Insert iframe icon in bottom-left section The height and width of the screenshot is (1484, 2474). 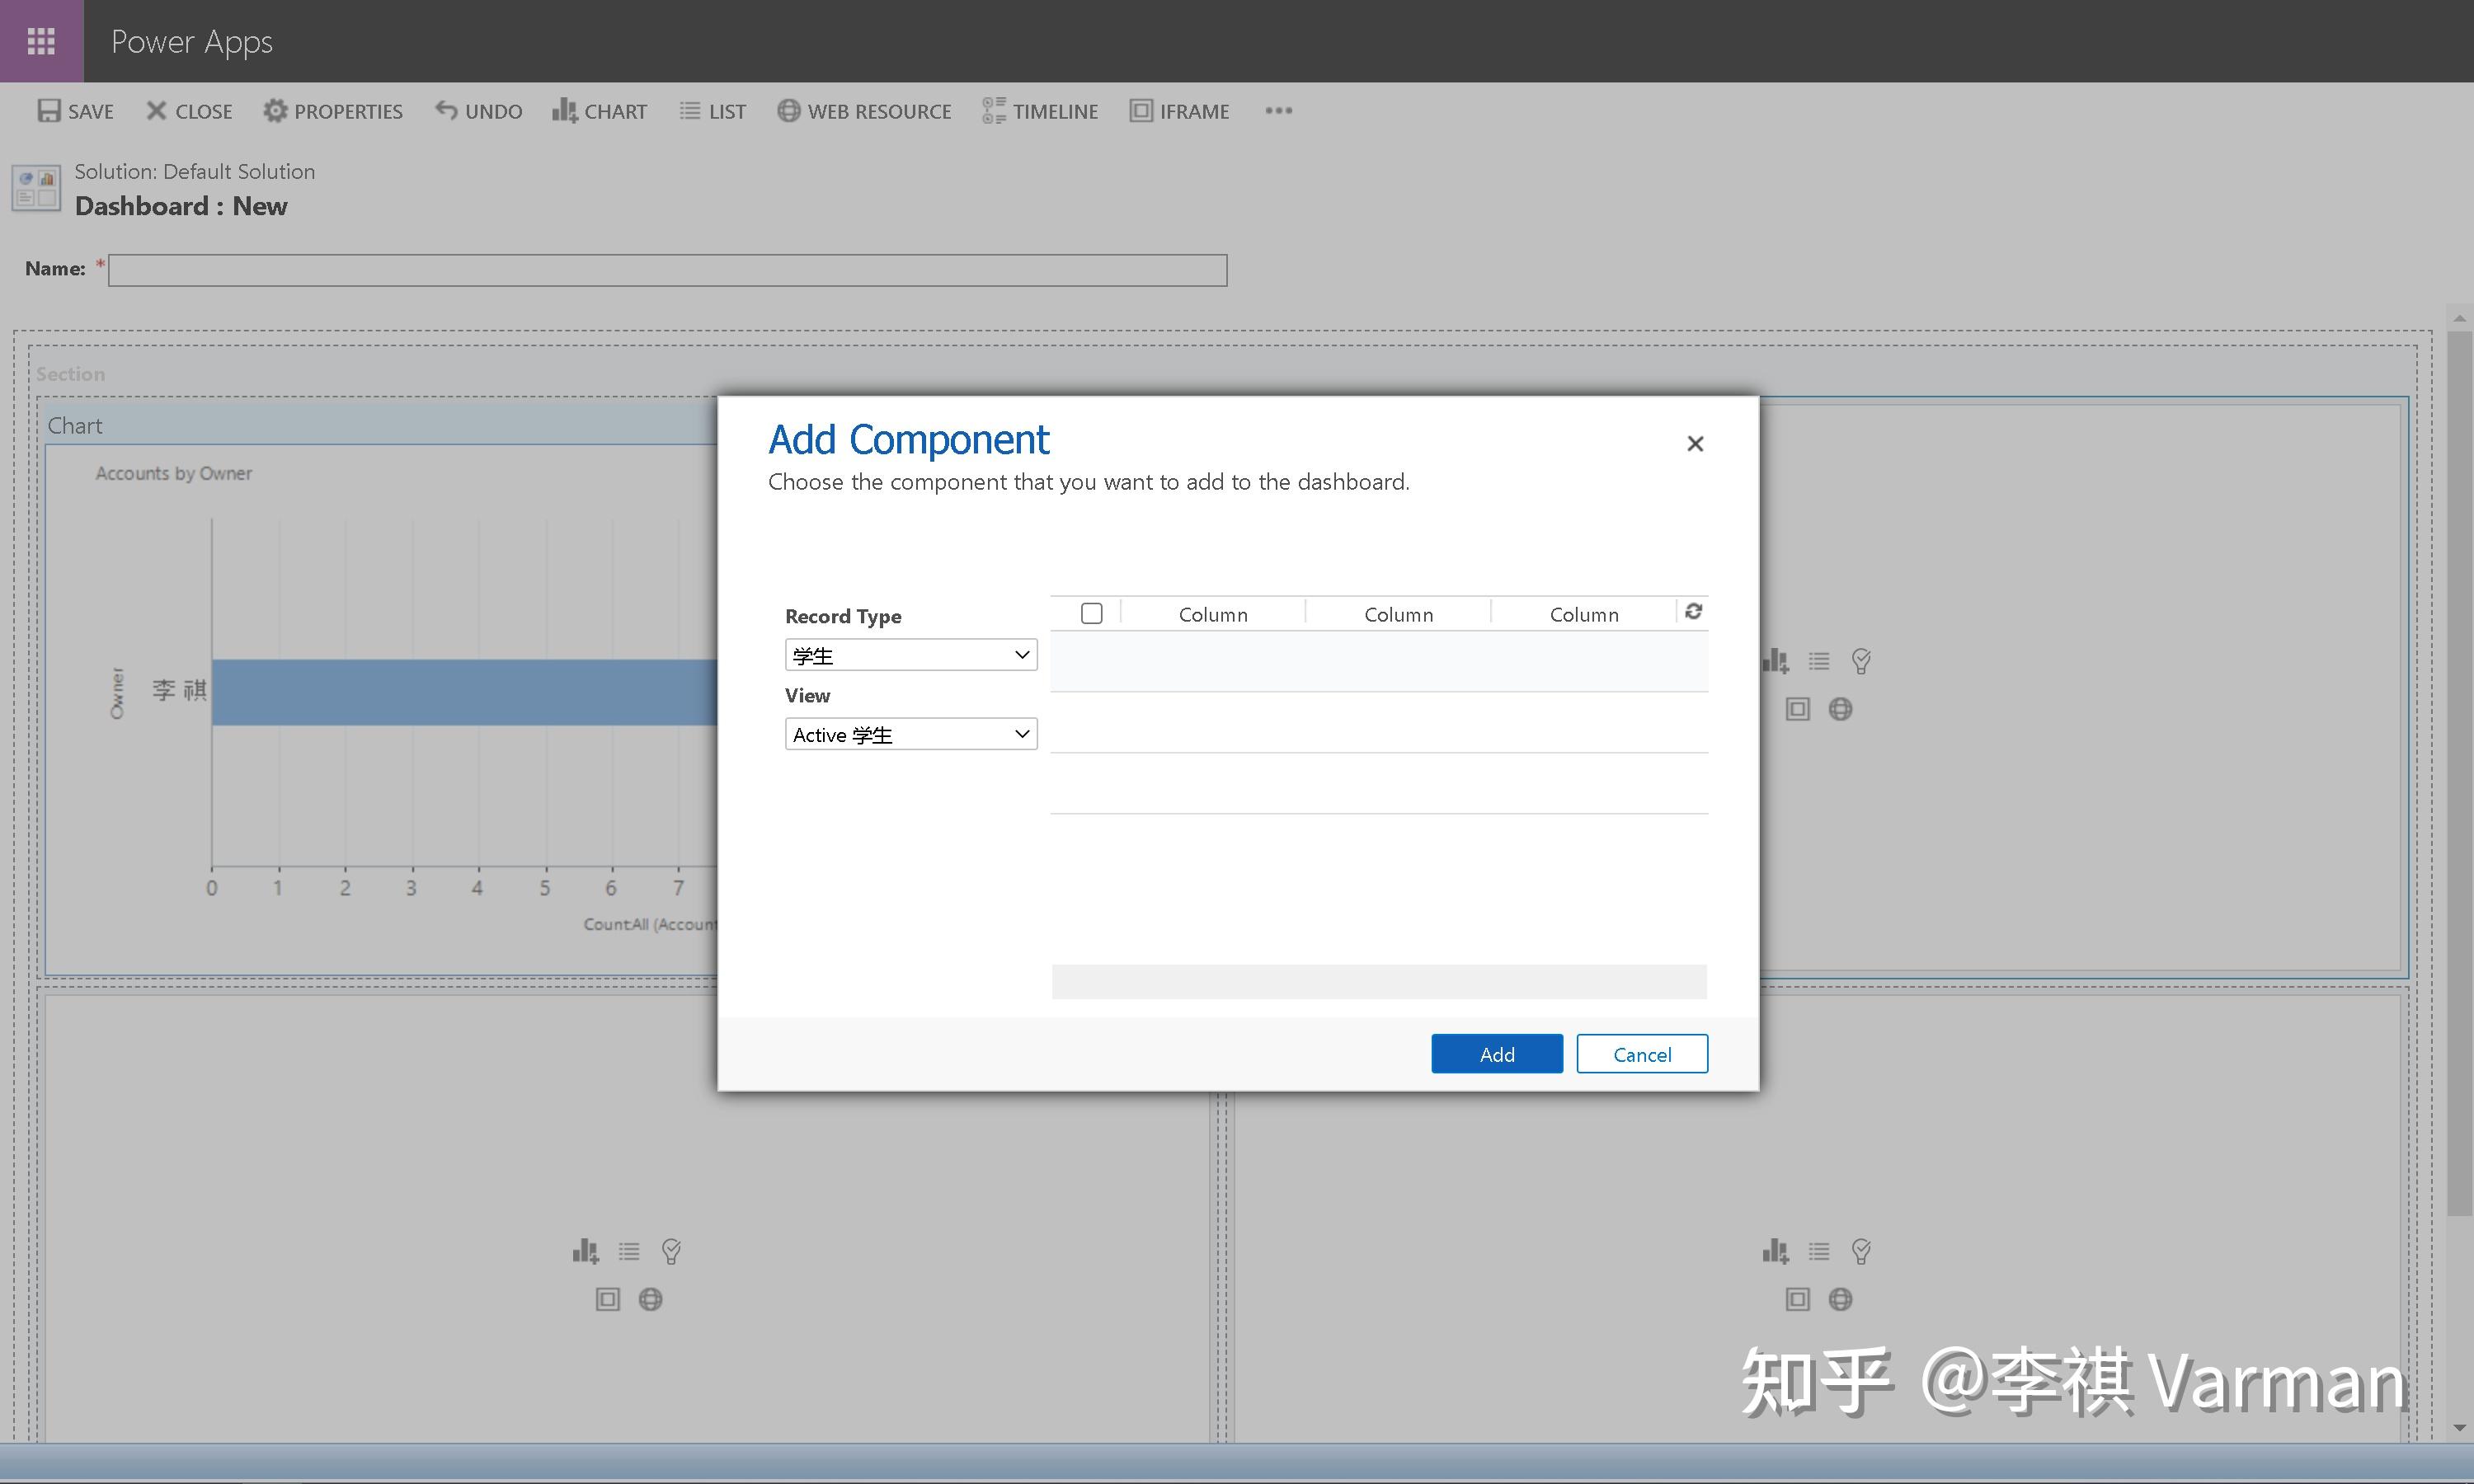click(x=607, y=1299)
